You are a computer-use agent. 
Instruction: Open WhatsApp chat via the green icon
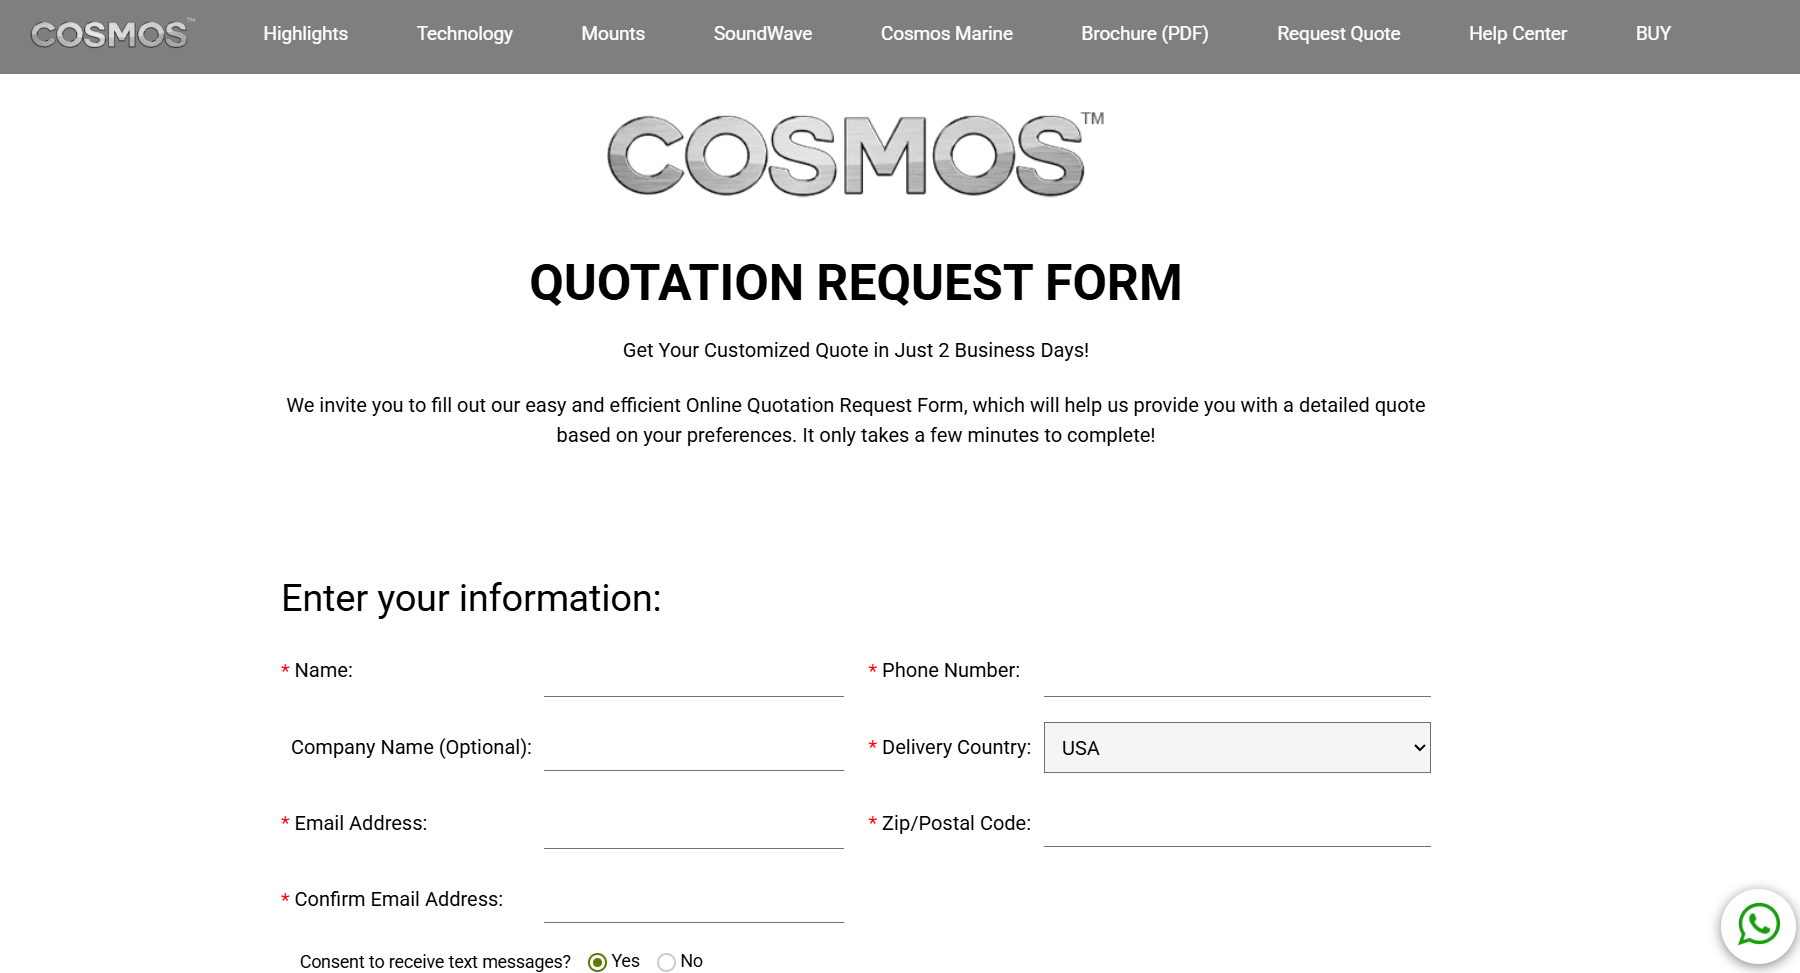[x=1759, y=925]
